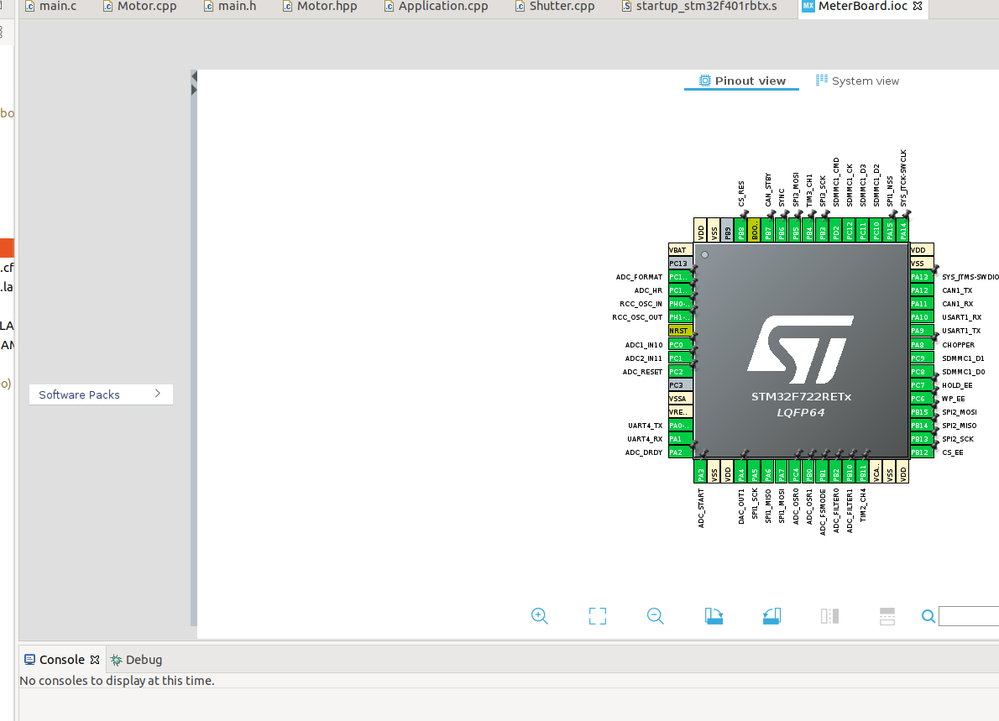This screenshot has height=721, width=999.
Task: Select the PC1.. pin labeled ADC_FORMAT
Action: tap(680, 277)
